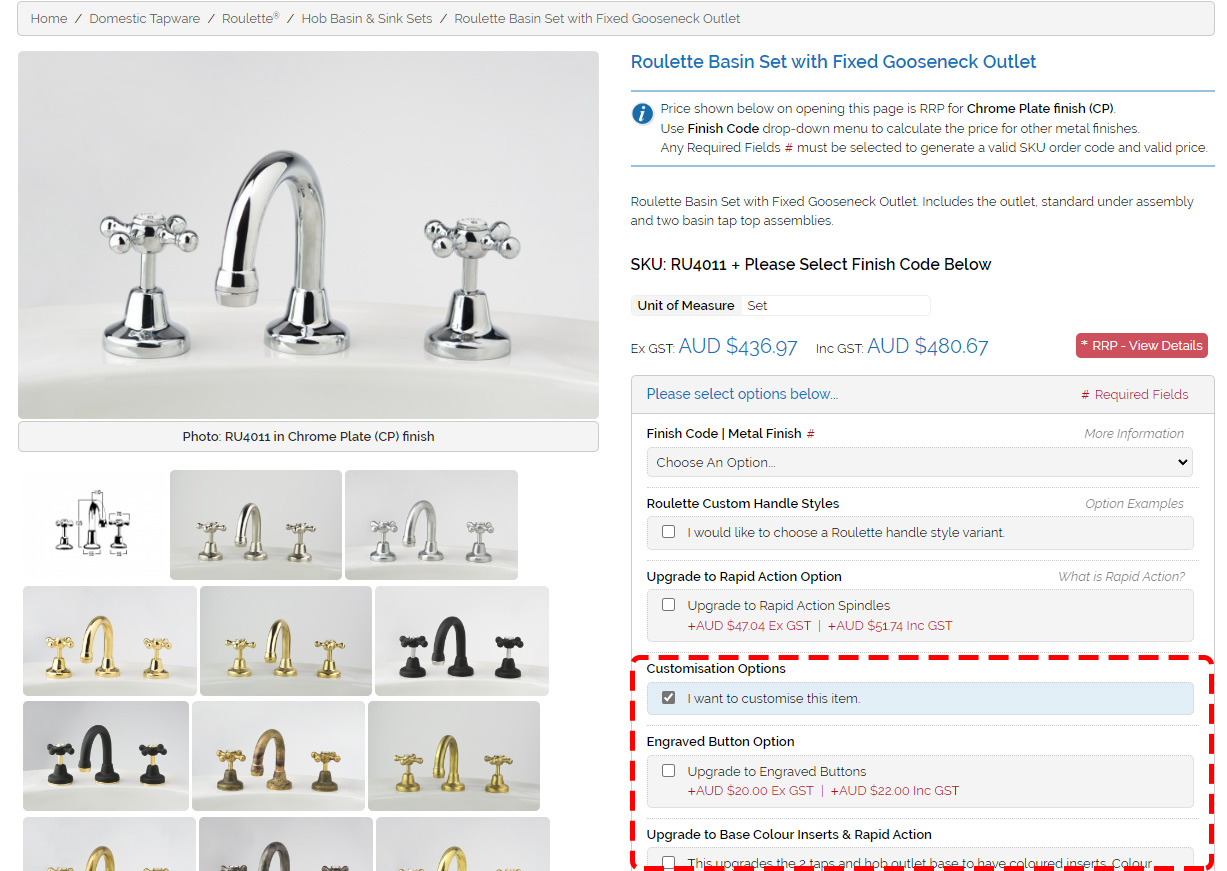
Task: View the matte black tapware thumbnail
Action: click(x=461, y=641)
